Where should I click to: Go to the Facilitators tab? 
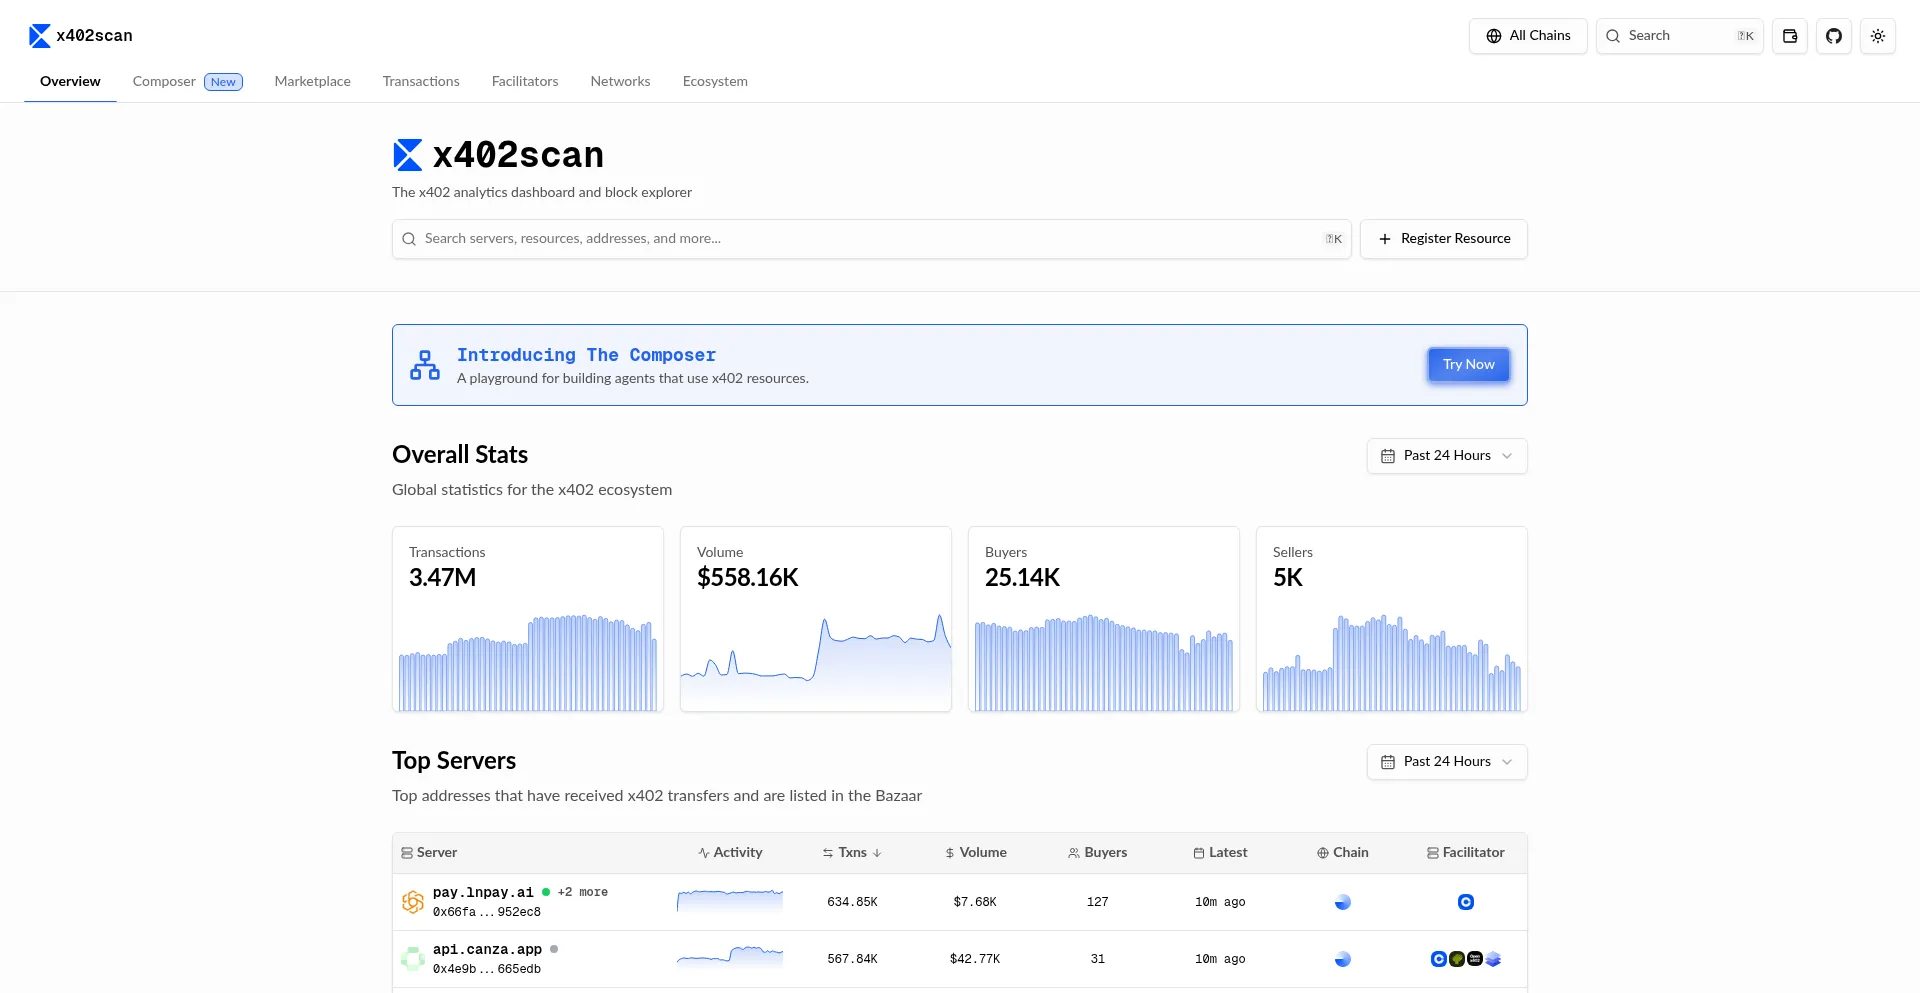524,82
